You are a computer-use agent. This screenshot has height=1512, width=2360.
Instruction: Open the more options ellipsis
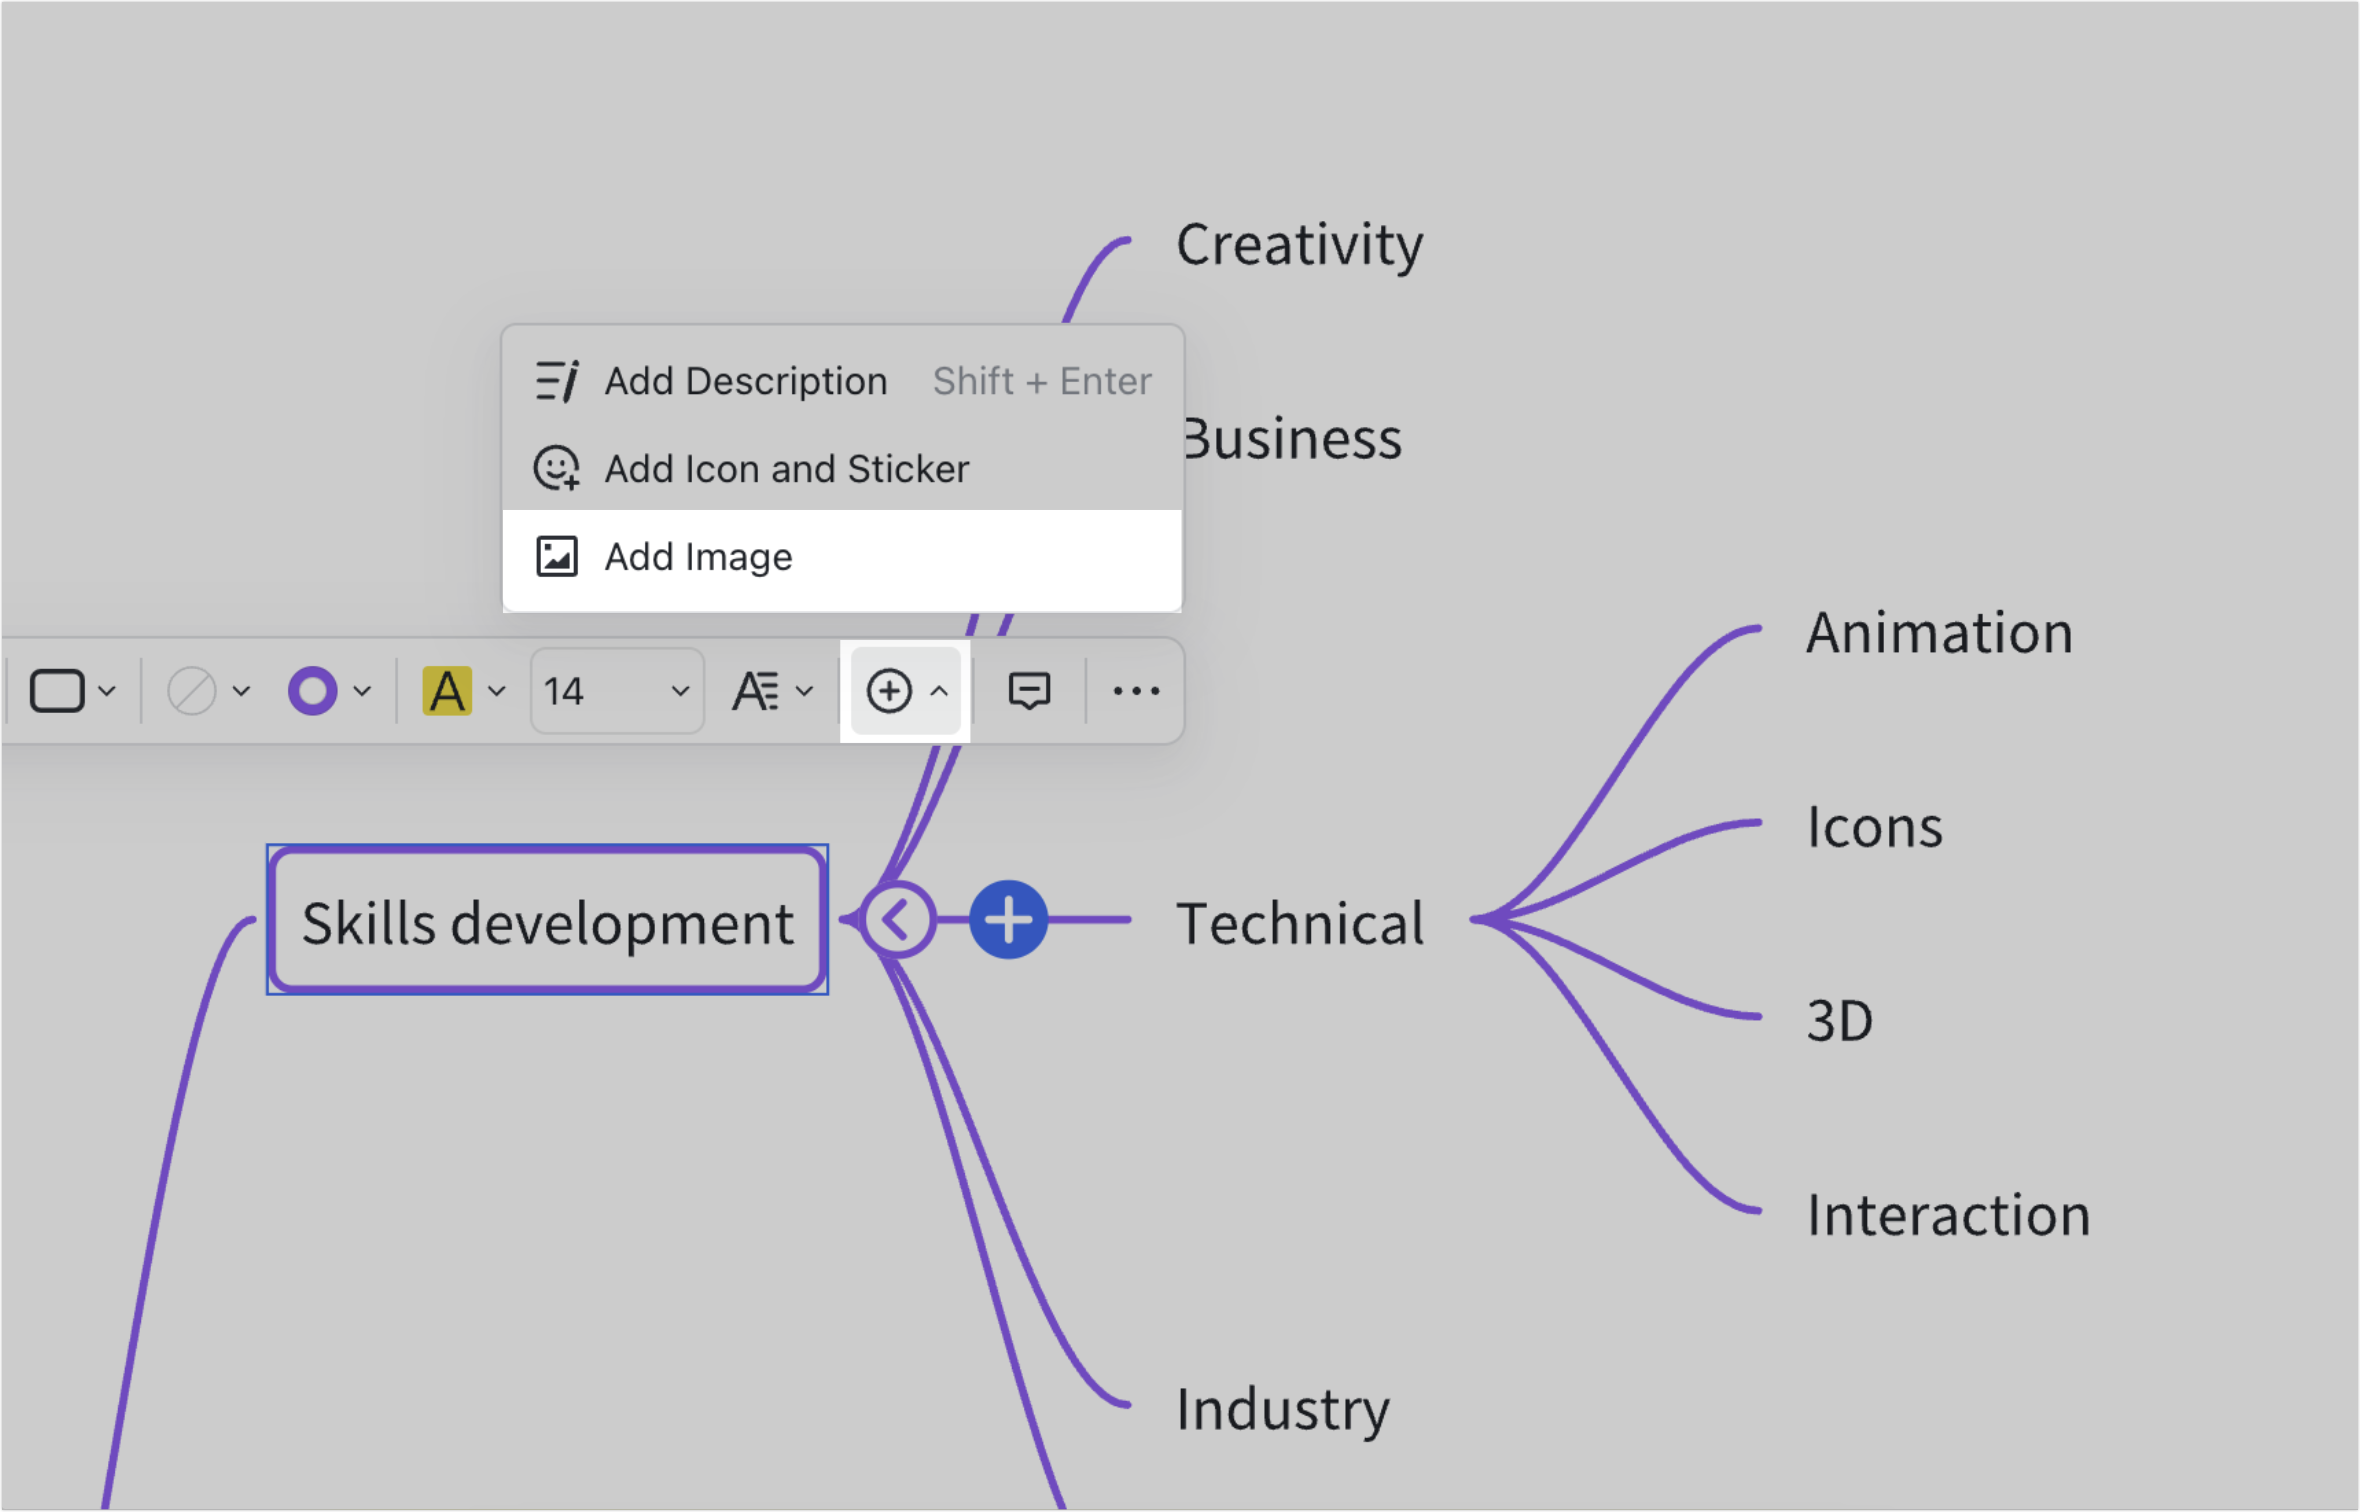[x=1136, y=691]
